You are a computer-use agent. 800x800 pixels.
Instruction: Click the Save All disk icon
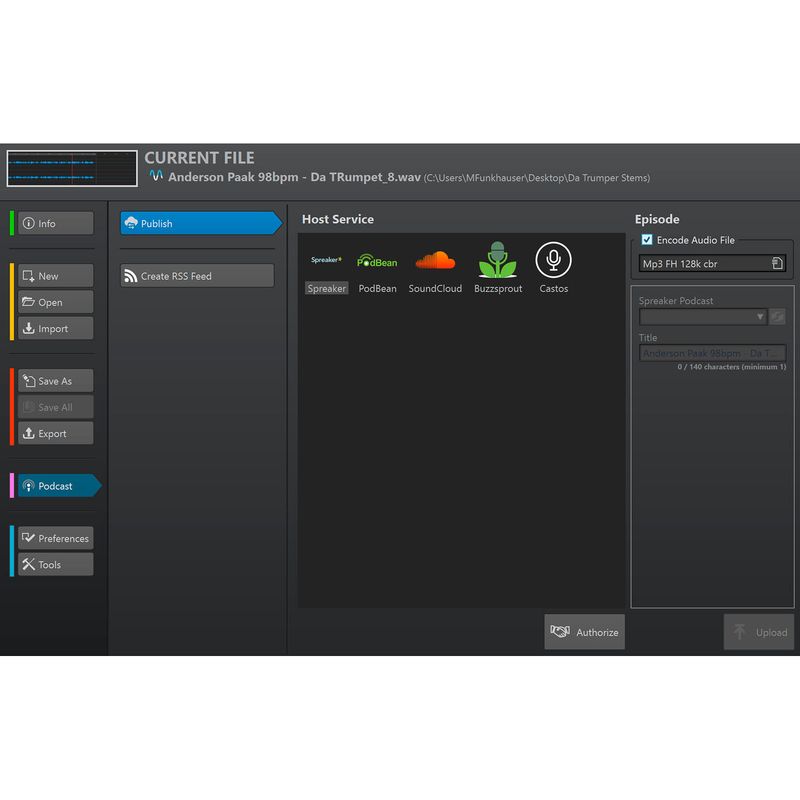coord(29,407)
